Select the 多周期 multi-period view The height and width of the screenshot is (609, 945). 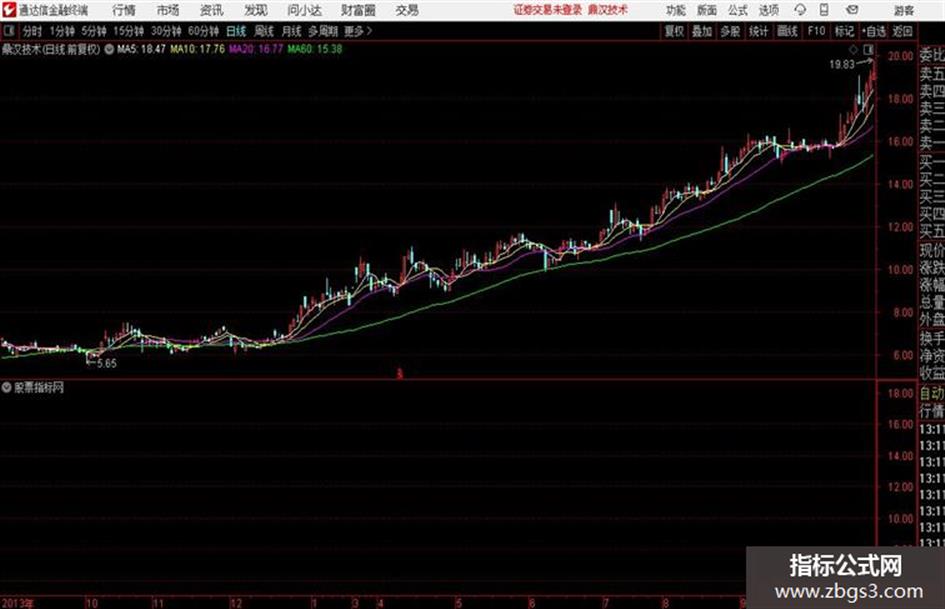point(323,31)
